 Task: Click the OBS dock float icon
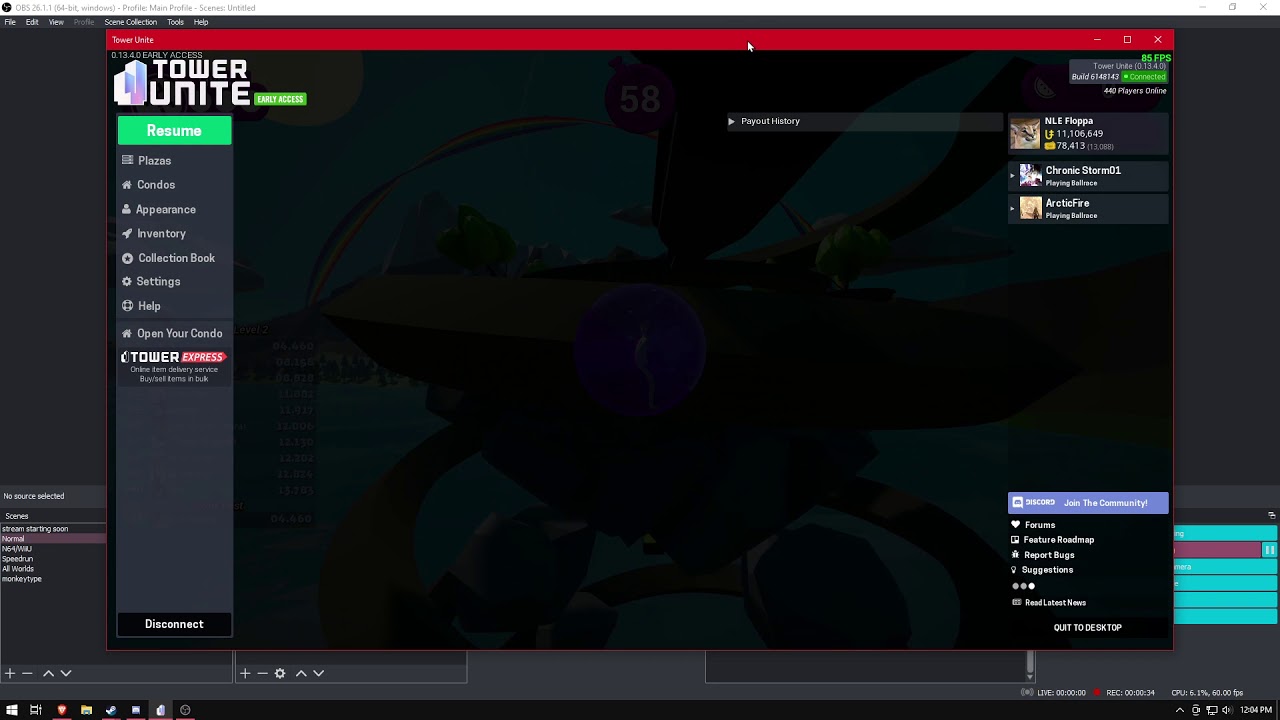tap(1271, 516)
